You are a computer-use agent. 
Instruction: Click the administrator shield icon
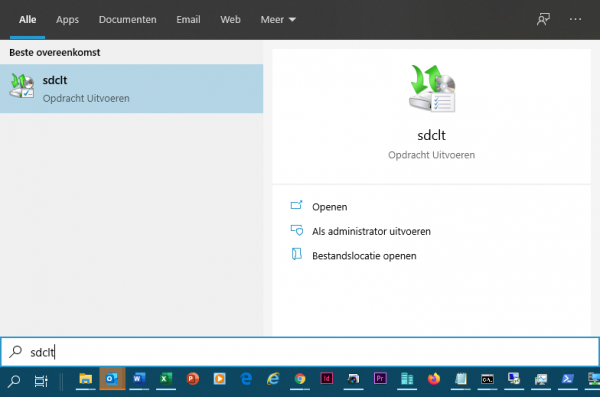[x=297, y=230]
